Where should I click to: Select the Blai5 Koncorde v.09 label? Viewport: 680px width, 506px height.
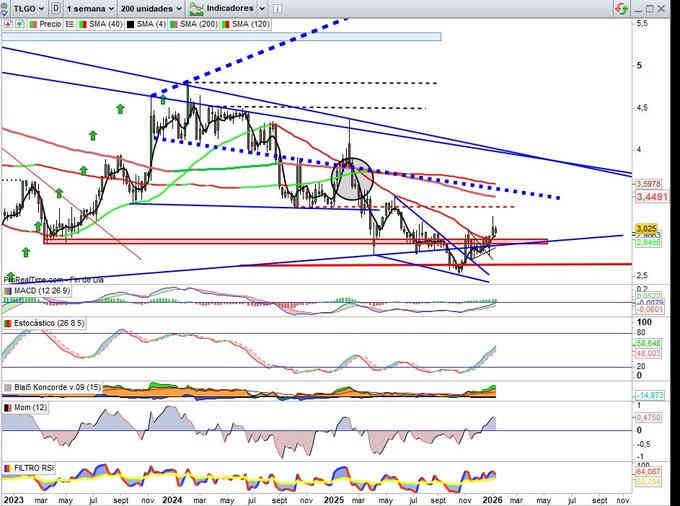50,387
